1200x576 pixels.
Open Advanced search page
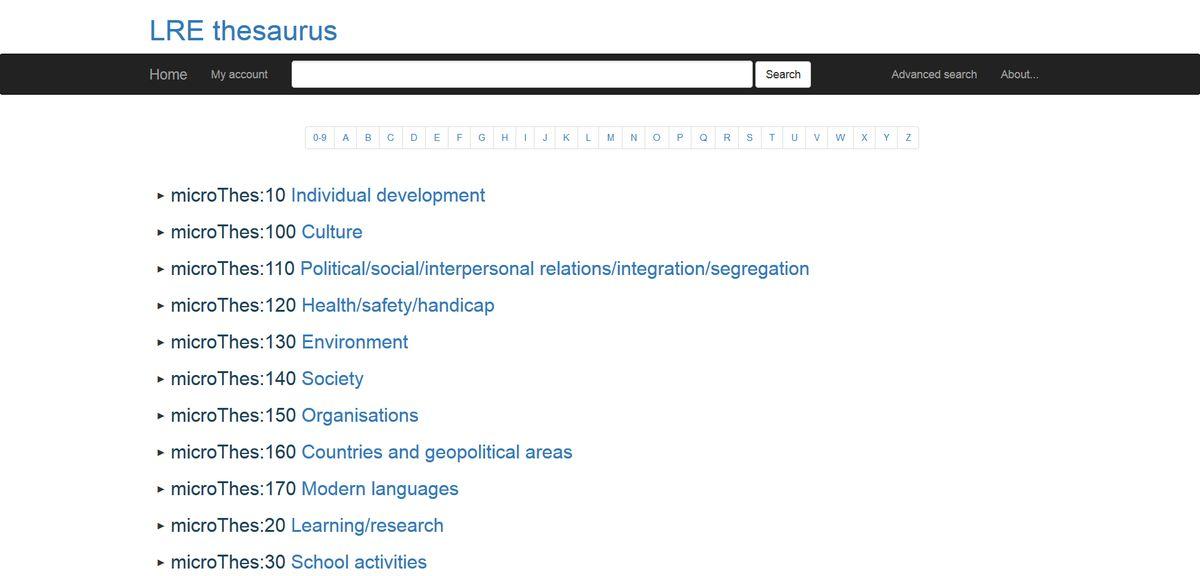(934, 74)
